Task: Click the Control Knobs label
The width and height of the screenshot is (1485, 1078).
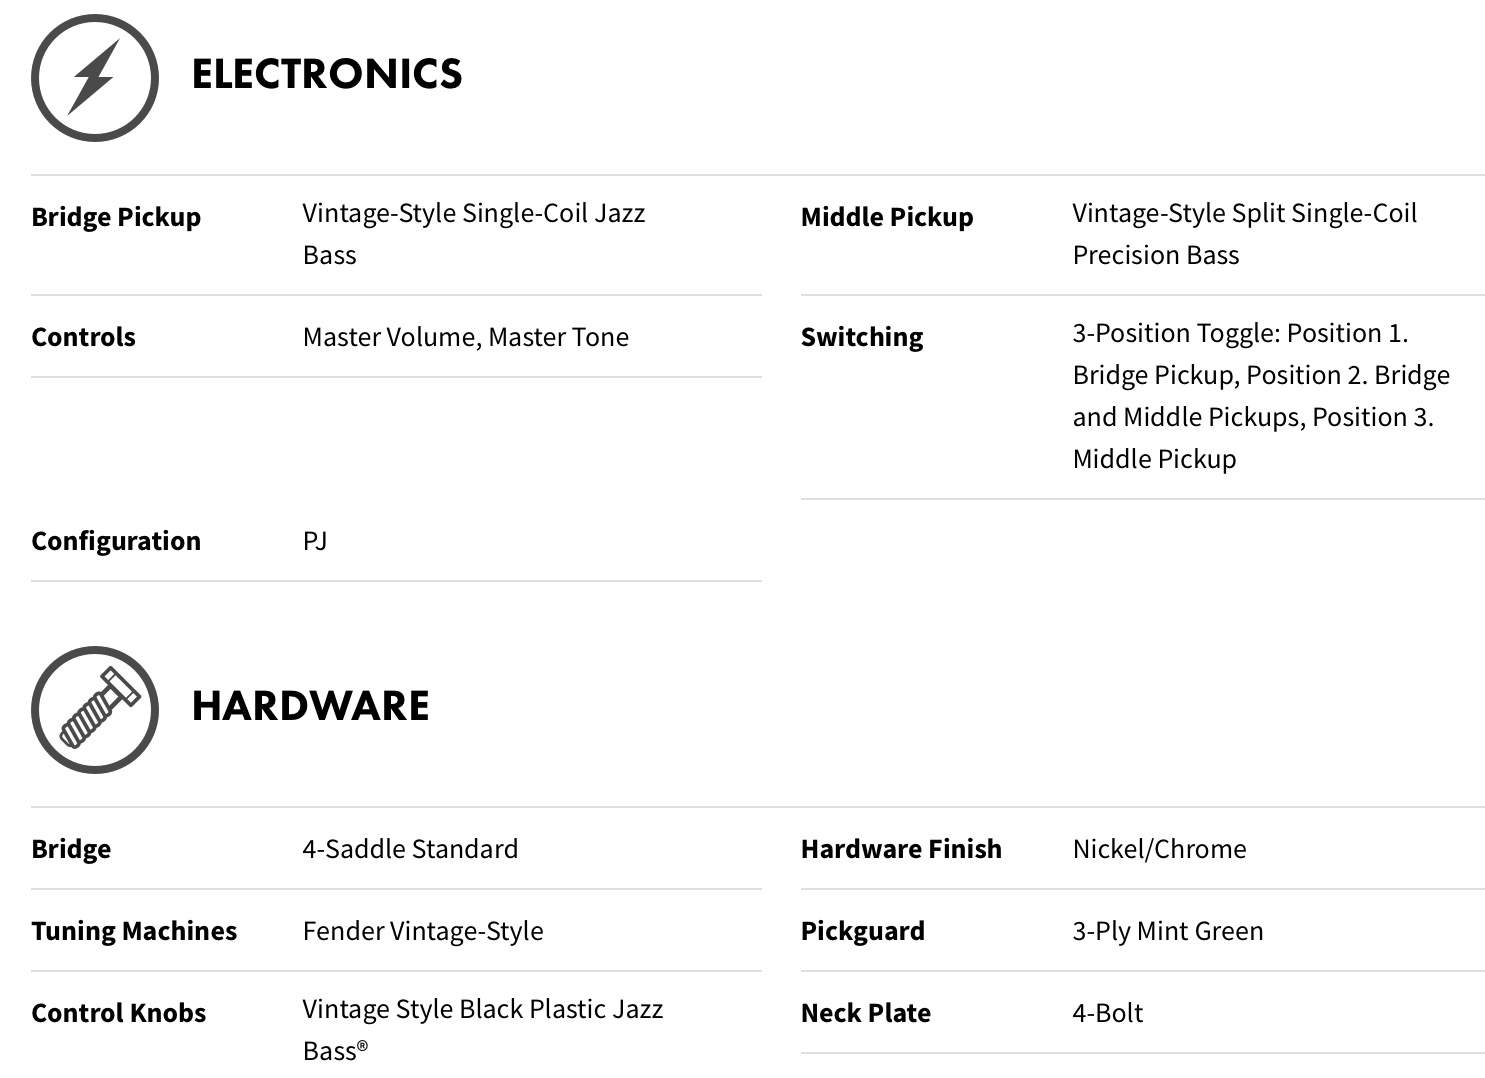Action: (x=119, y=1013)
